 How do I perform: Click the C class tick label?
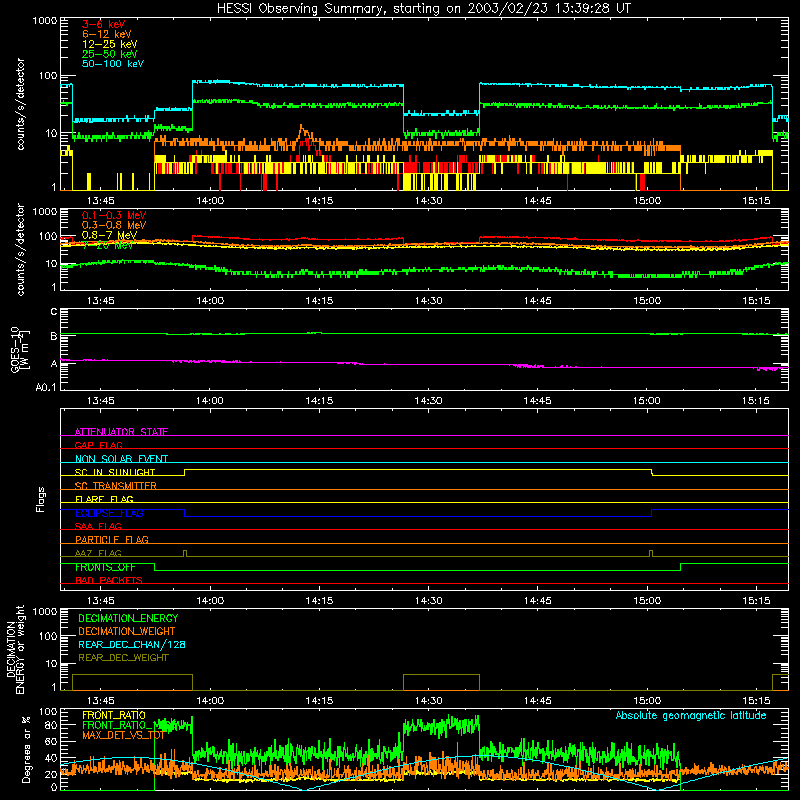pyautogui.click(x=54, y=311)
